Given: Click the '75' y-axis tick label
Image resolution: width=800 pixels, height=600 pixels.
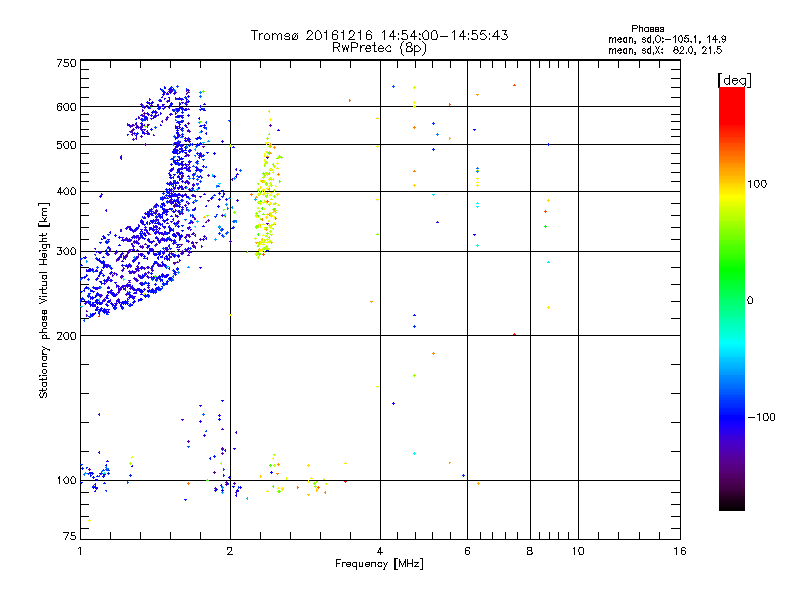Looking at the screenshot, I should click(70, 536).
